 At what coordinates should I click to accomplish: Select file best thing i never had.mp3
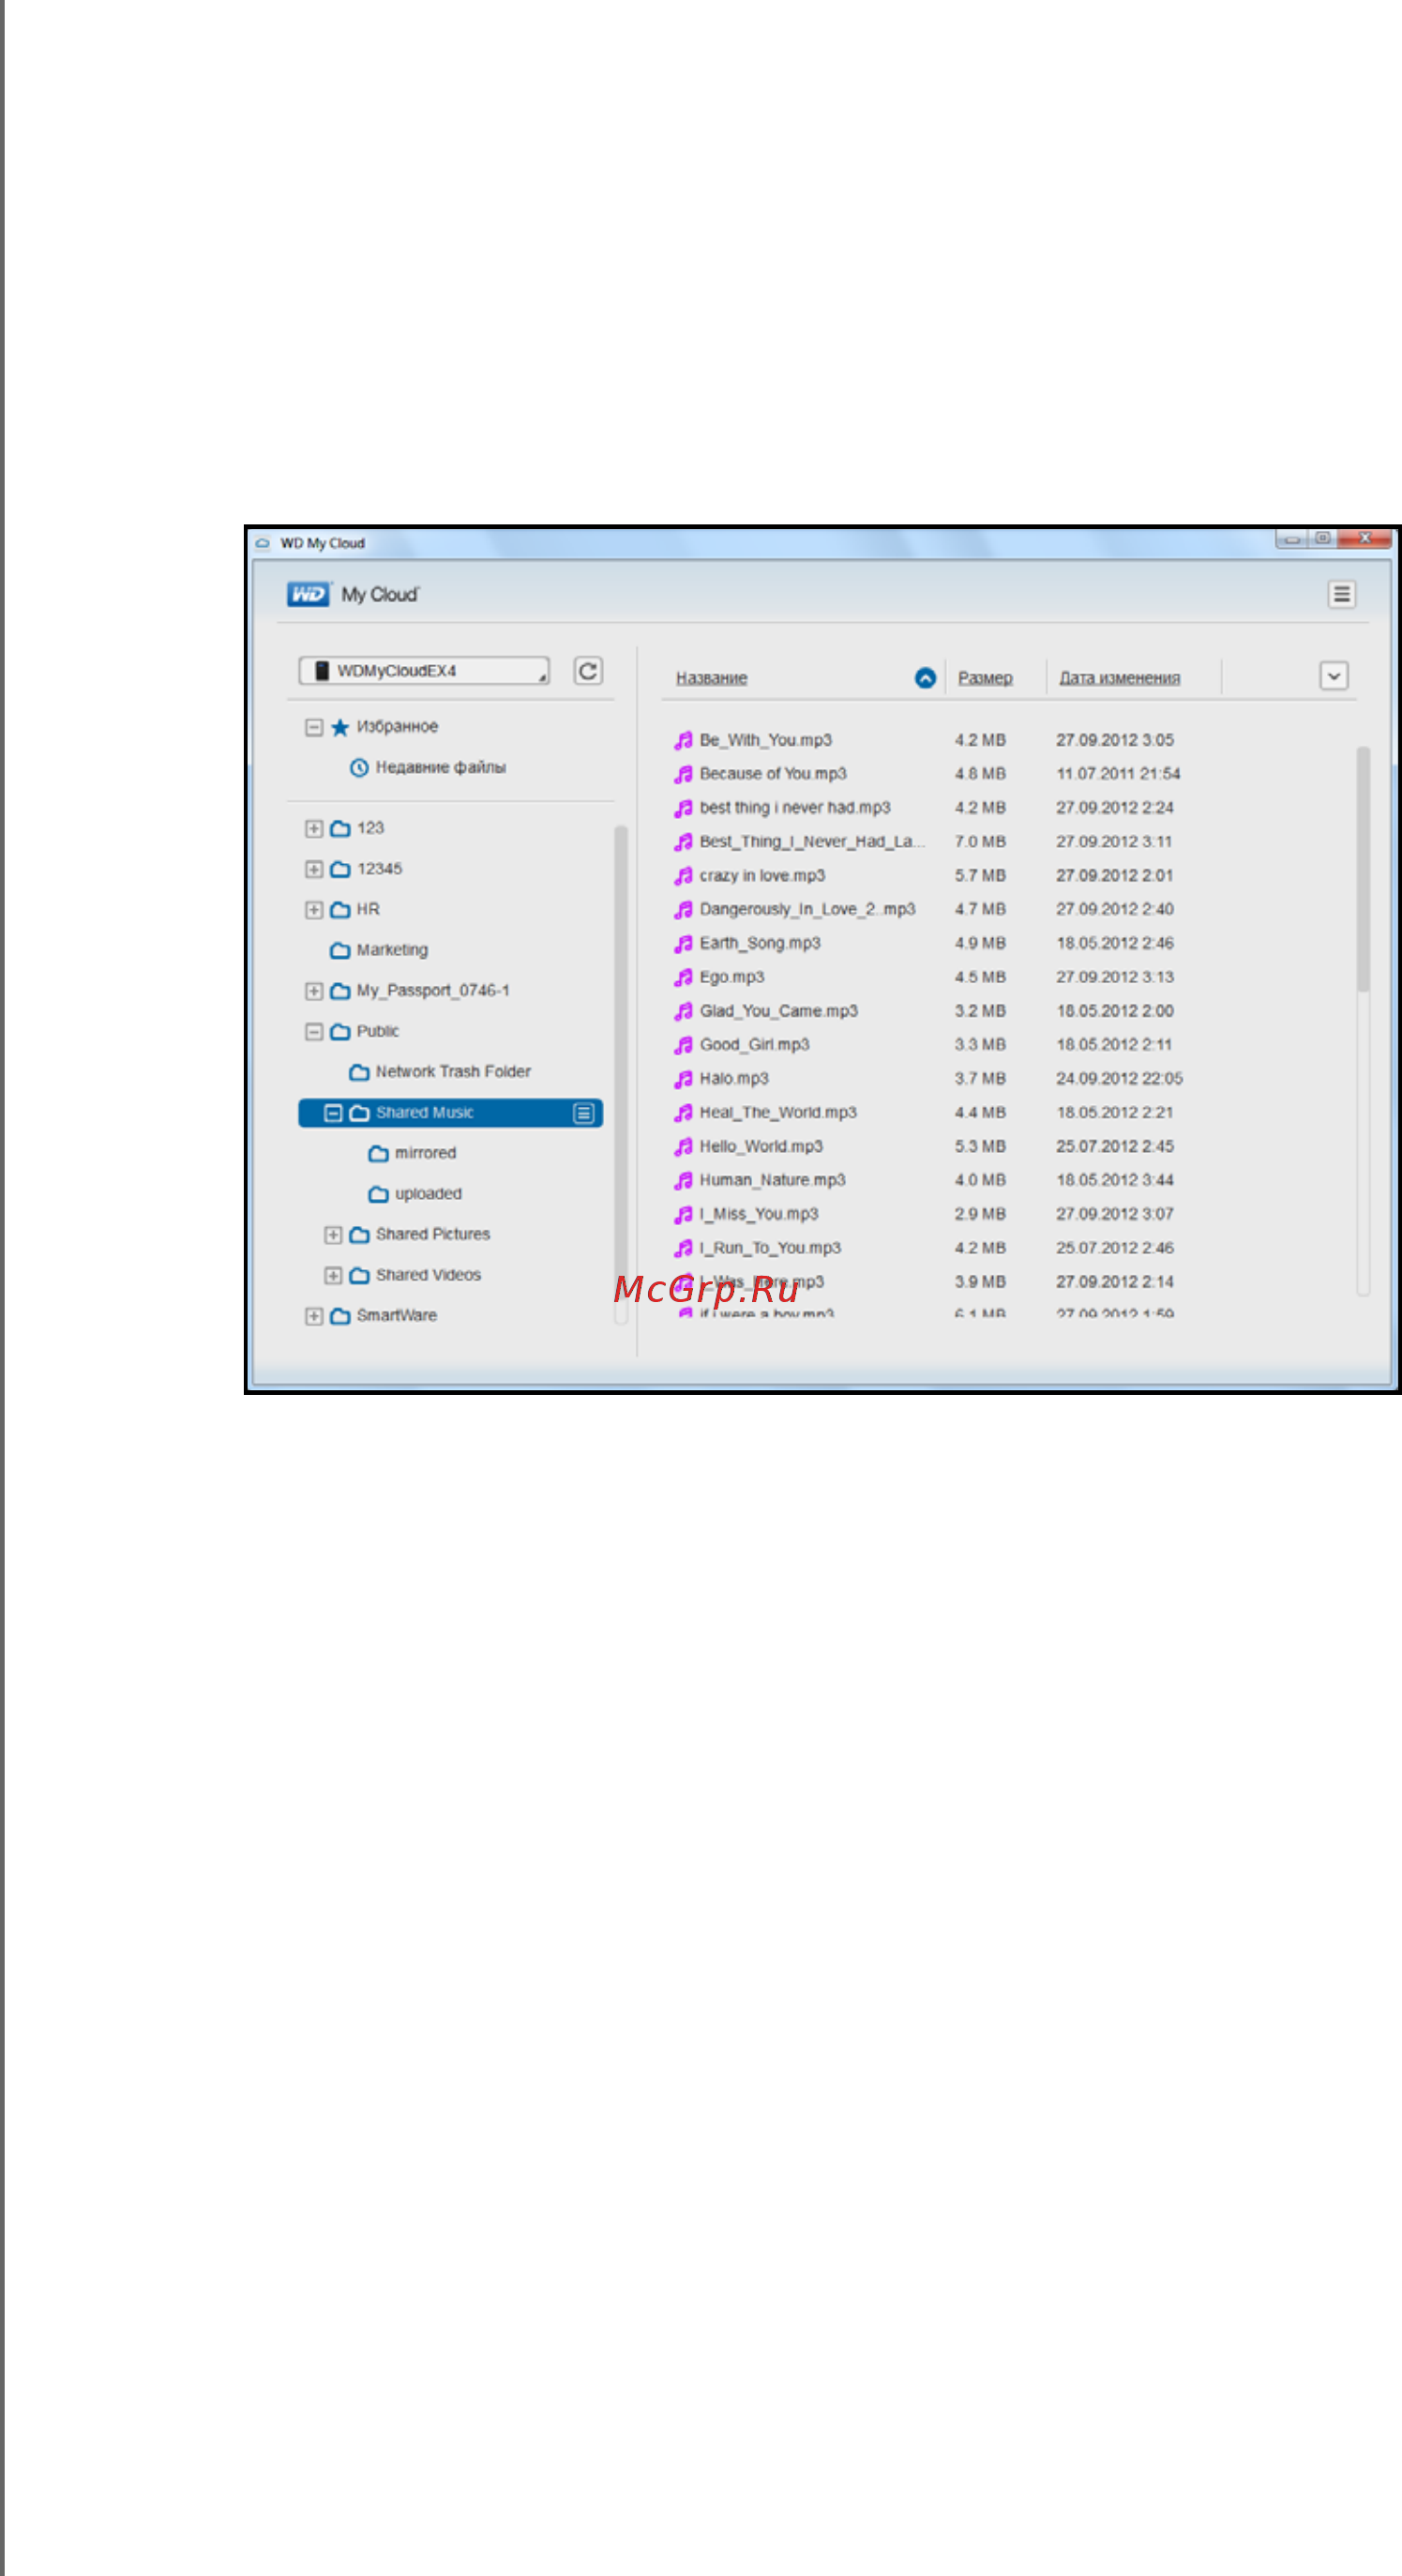coord(795,808)
